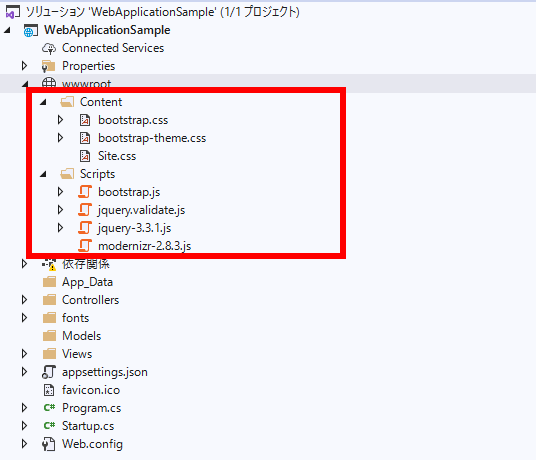
Task: Click the bootstrap.css file icon
Action: pos(85,120)
